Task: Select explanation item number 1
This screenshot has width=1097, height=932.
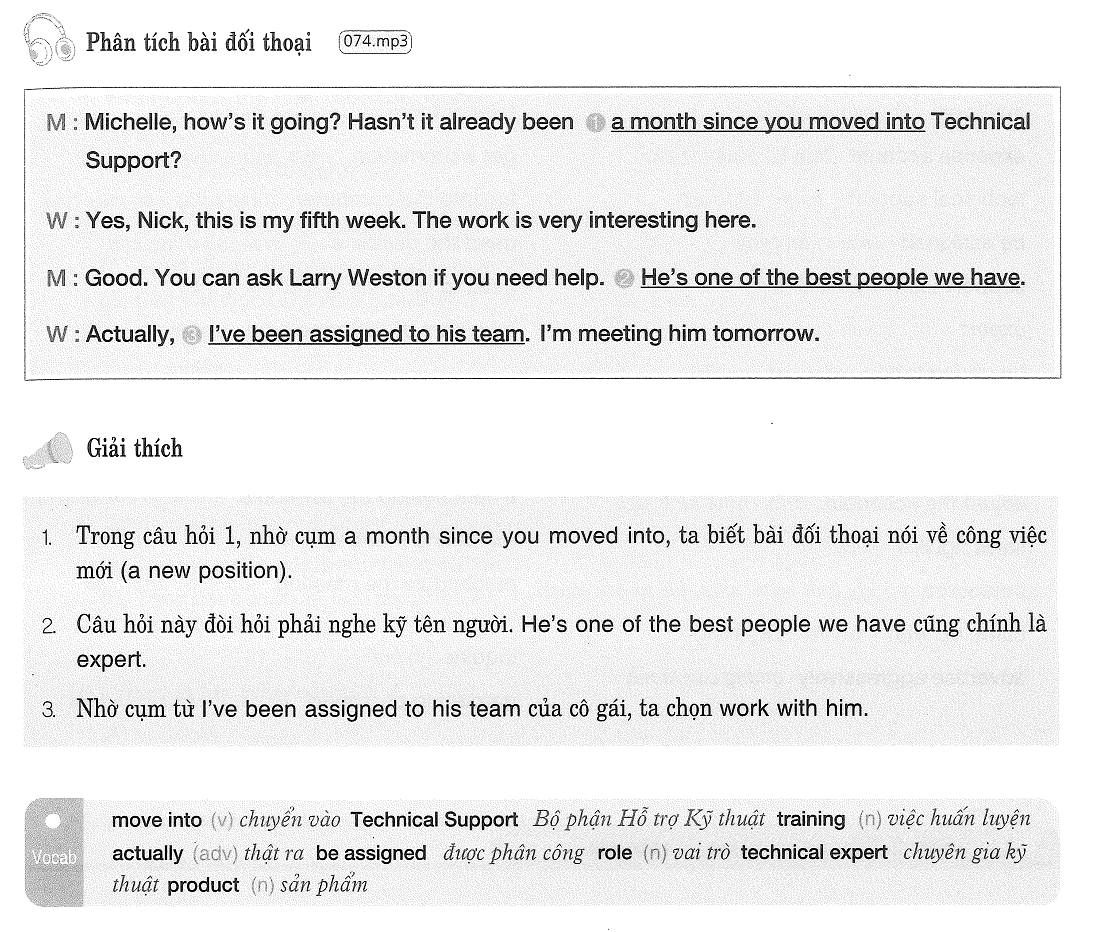Action: [544, 553]
